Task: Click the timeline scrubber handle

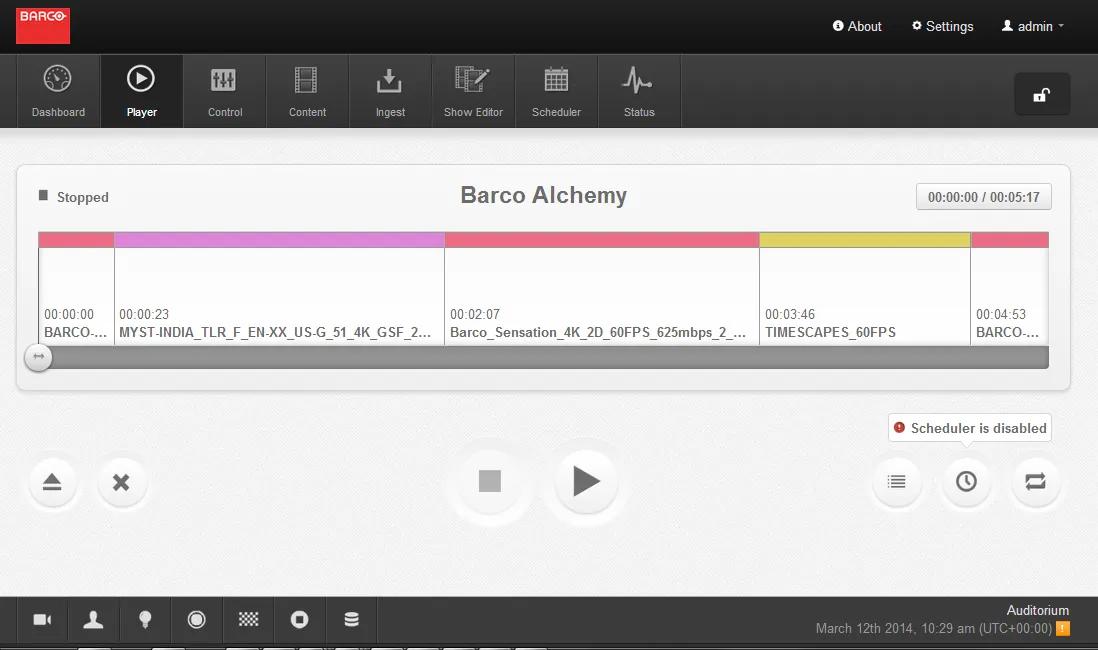Action: [x=38, y=357]
